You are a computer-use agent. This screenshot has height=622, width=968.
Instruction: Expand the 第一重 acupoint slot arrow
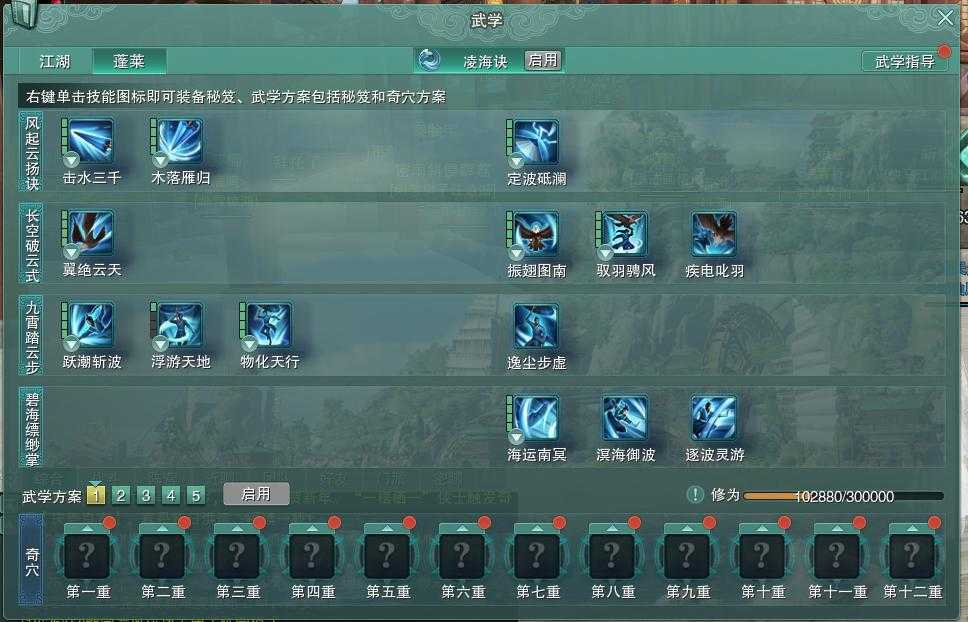pos(87,529)
